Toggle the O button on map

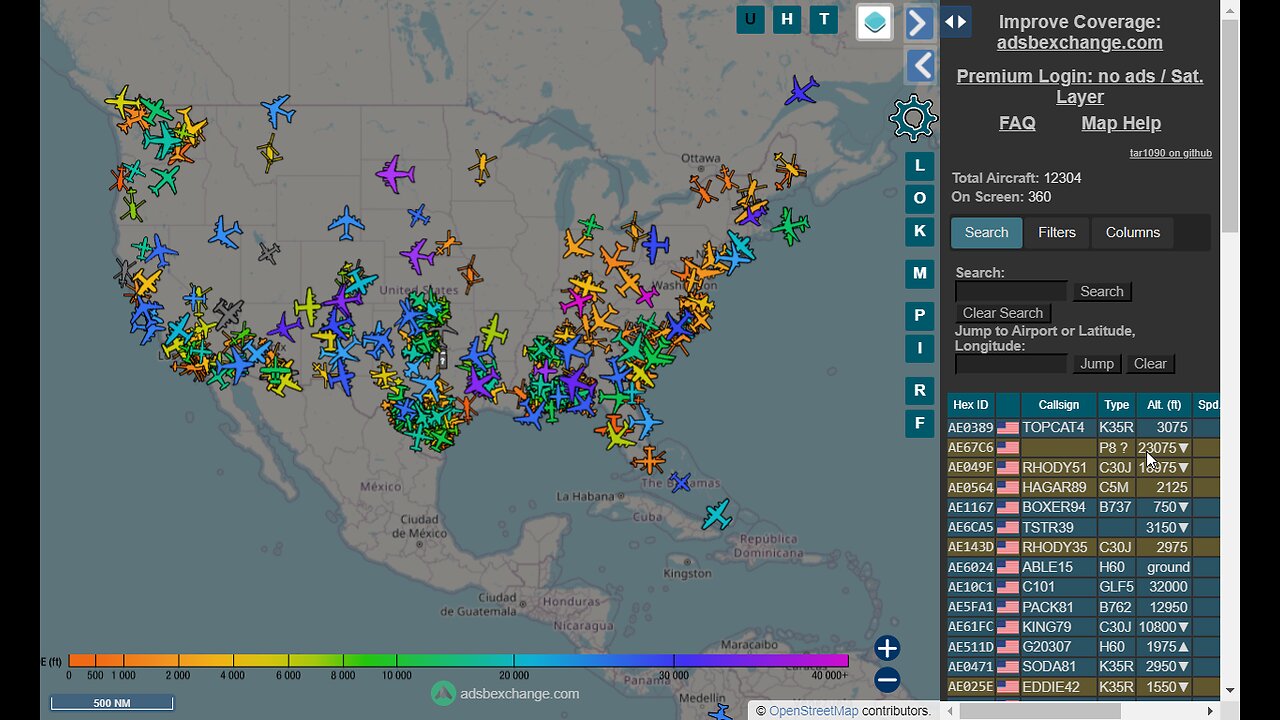[920, 198]
